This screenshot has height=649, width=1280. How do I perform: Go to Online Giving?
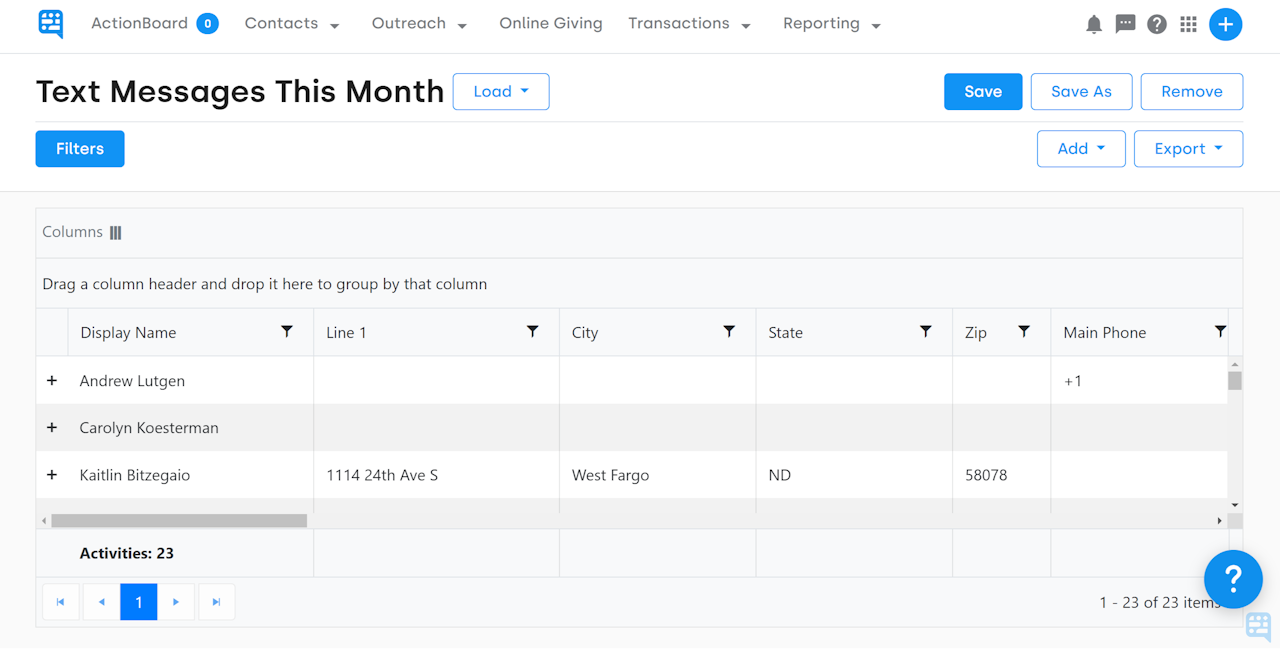[x=551, y=24]
